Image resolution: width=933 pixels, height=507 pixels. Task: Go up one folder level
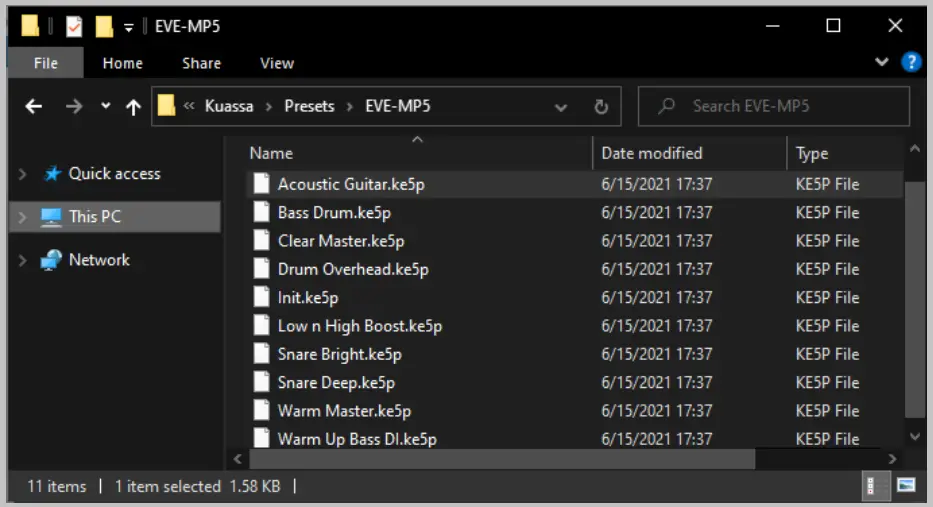tap(133, 107)
